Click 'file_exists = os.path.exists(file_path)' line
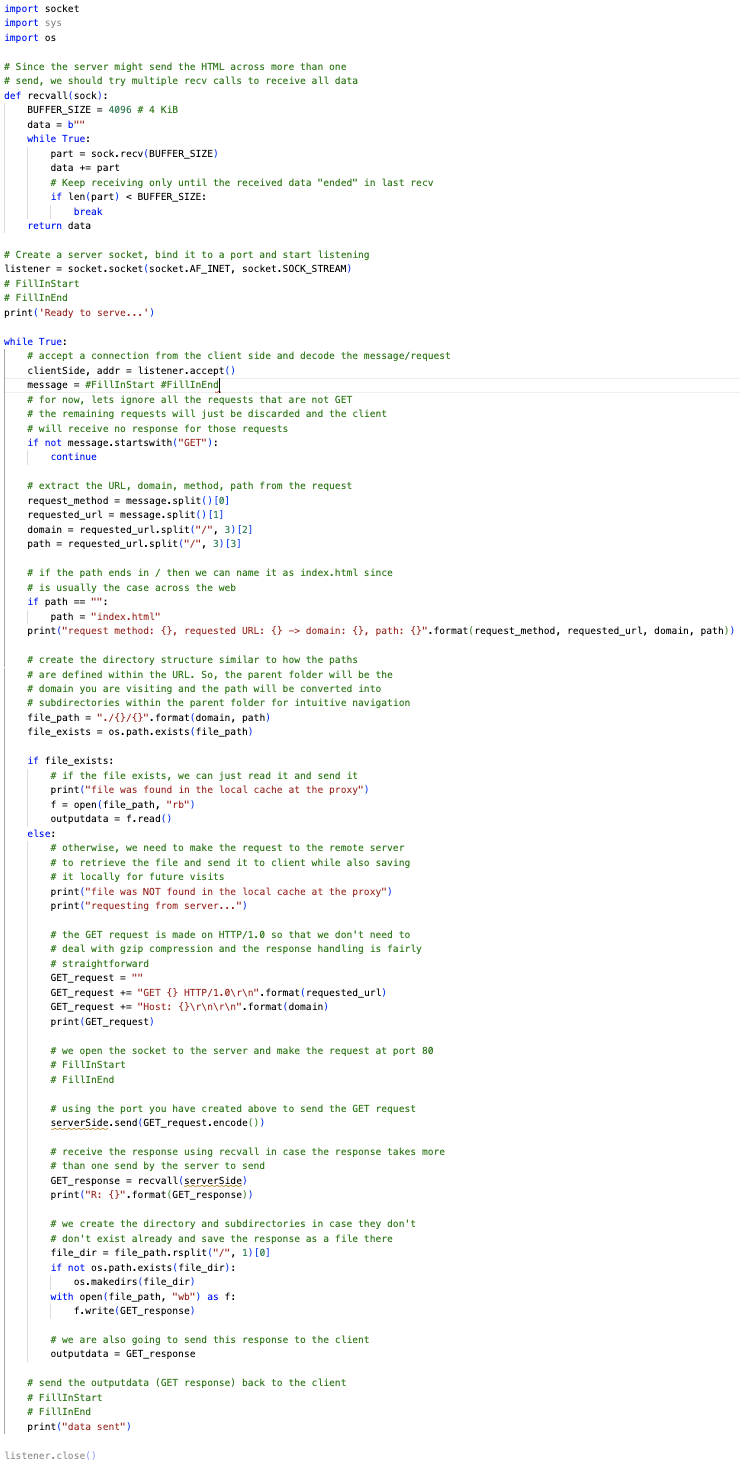Image resolution: width=740 pixels, height=1470 pixels. pyautogui.click(x=140, y=732)
